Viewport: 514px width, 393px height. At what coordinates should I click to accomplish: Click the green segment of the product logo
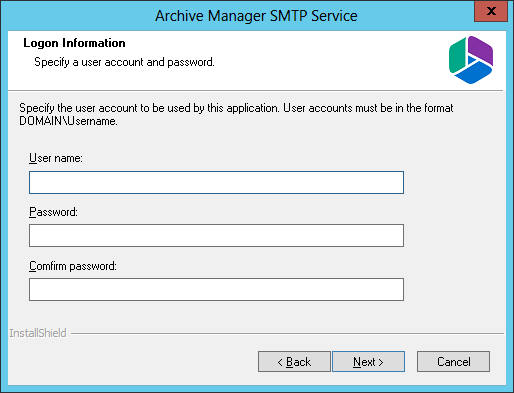pyautogui.click(x=457, y=57)
